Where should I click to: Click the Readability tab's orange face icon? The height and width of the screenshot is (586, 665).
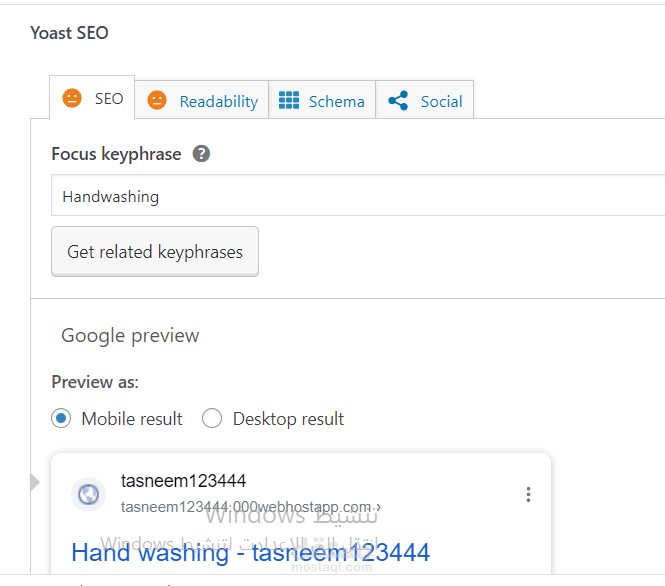tap(157, 101)
